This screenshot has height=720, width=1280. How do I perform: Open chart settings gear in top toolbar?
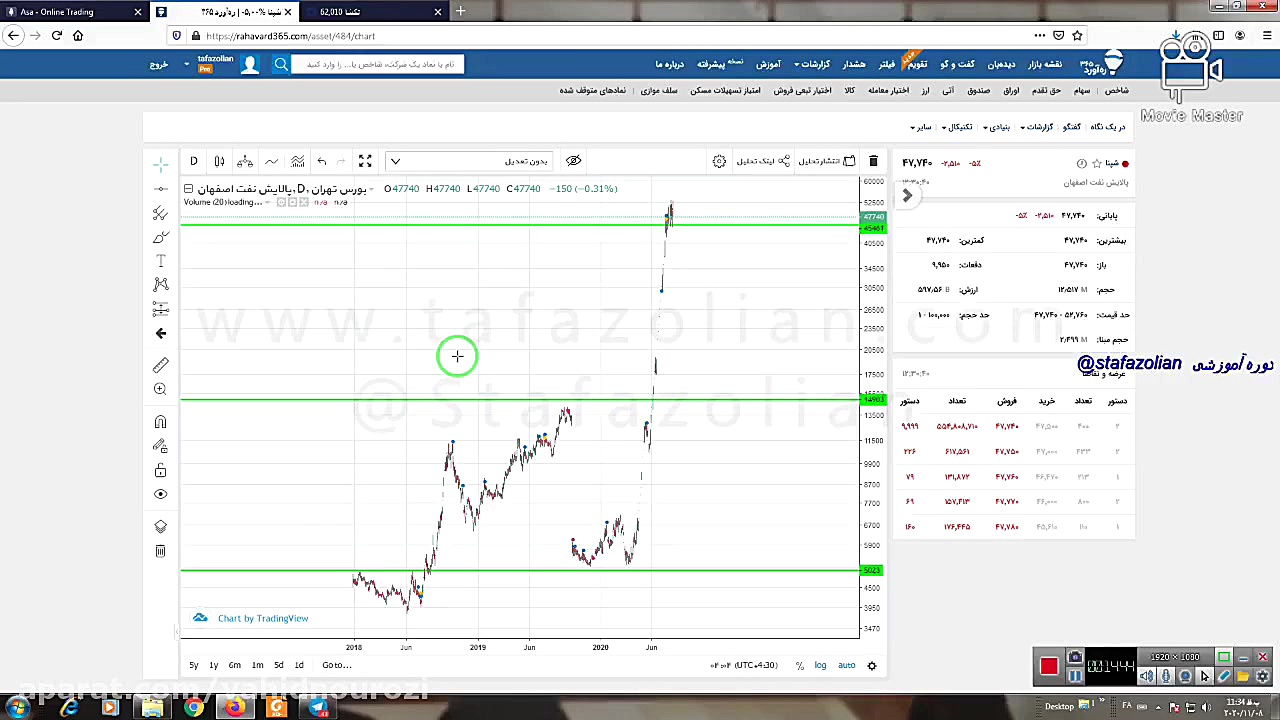coord(719,161)
